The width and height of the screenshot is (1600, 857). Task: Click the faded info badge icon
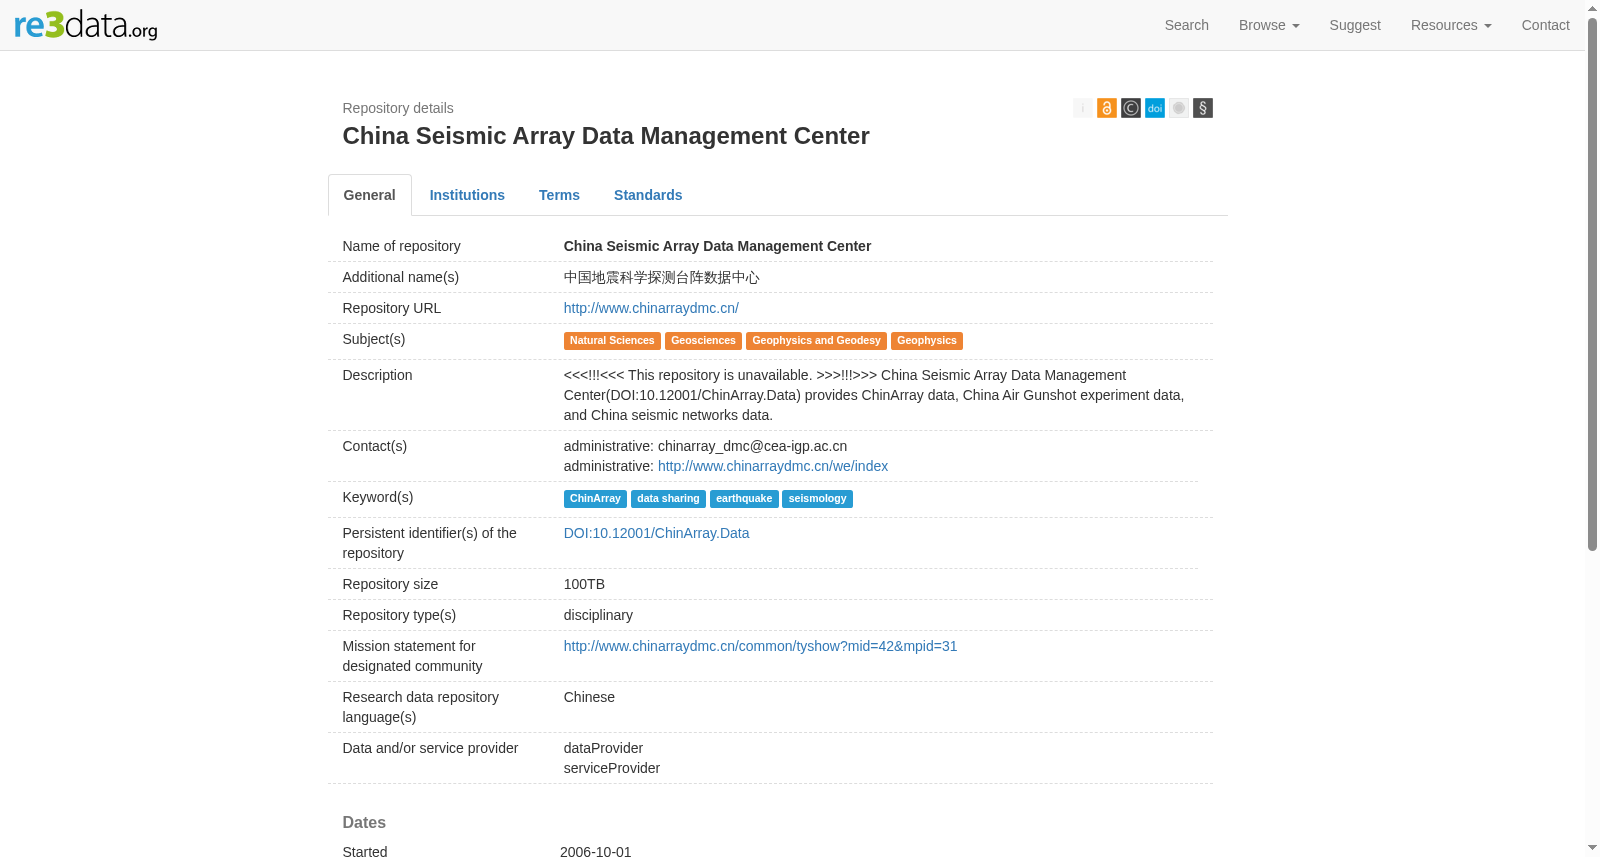click(1082, 108)
